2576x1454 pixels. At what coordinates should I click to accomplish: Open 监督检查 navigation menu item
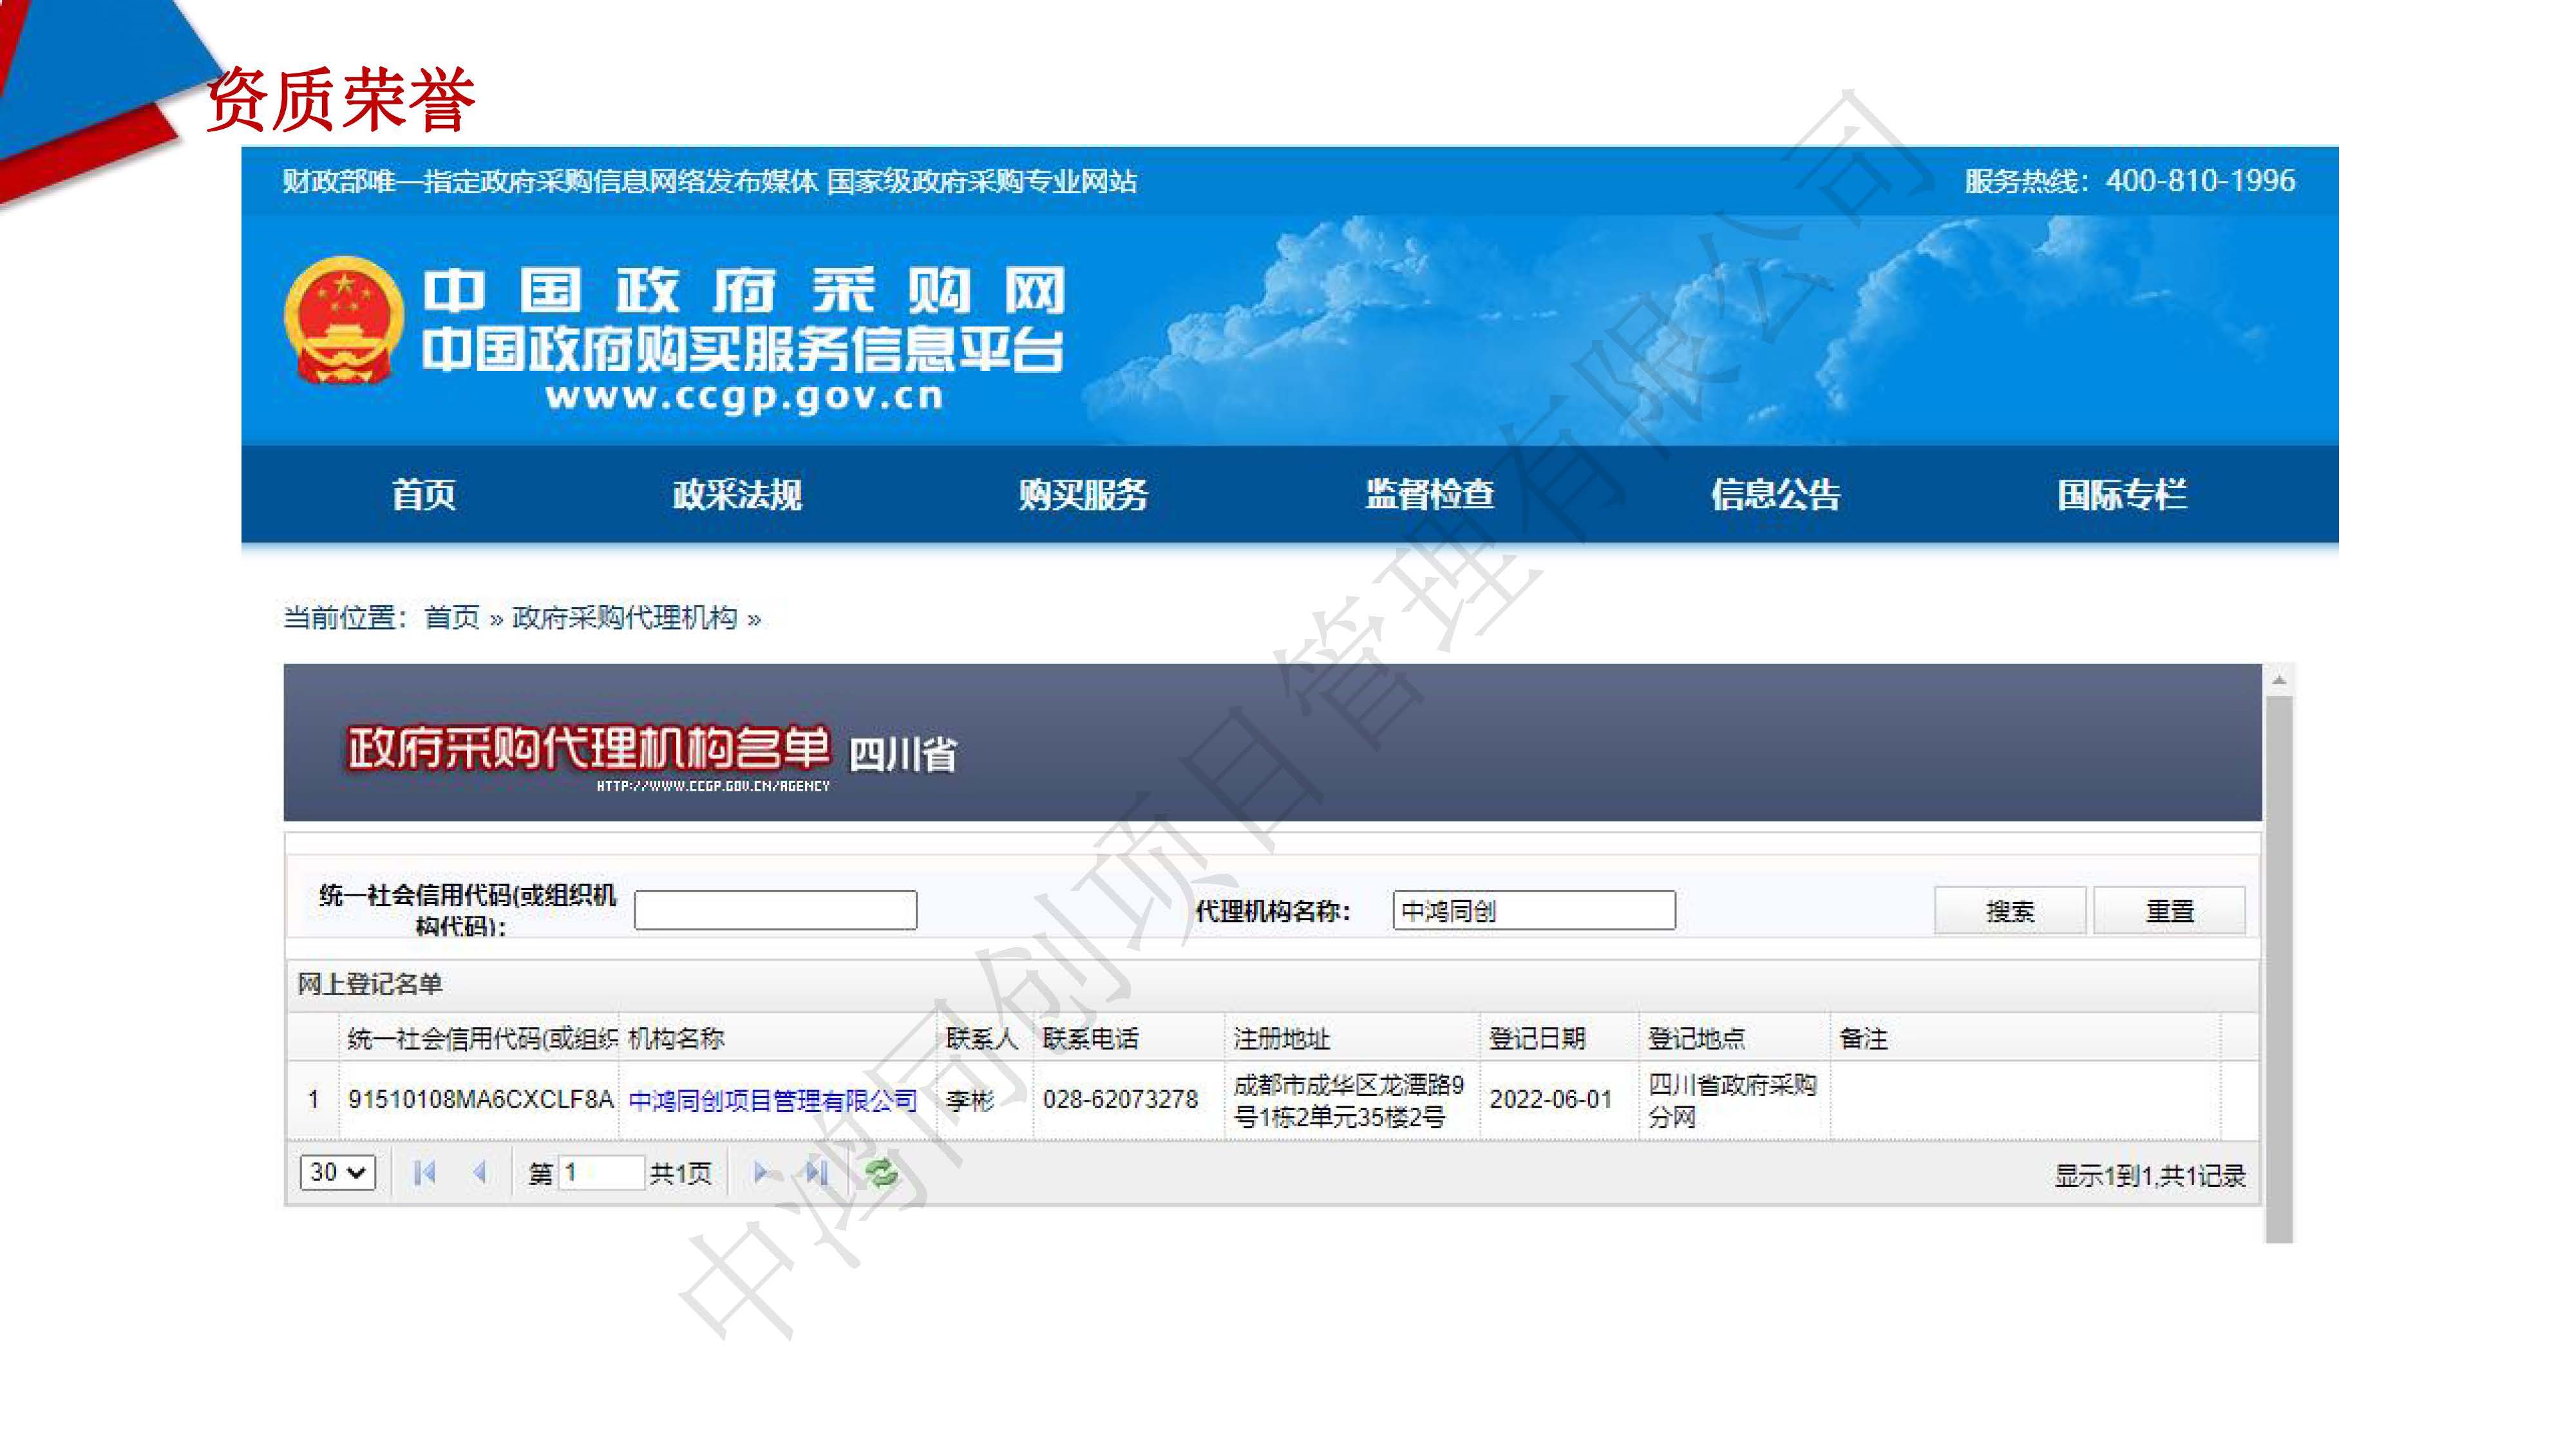tap(1430, 494)
